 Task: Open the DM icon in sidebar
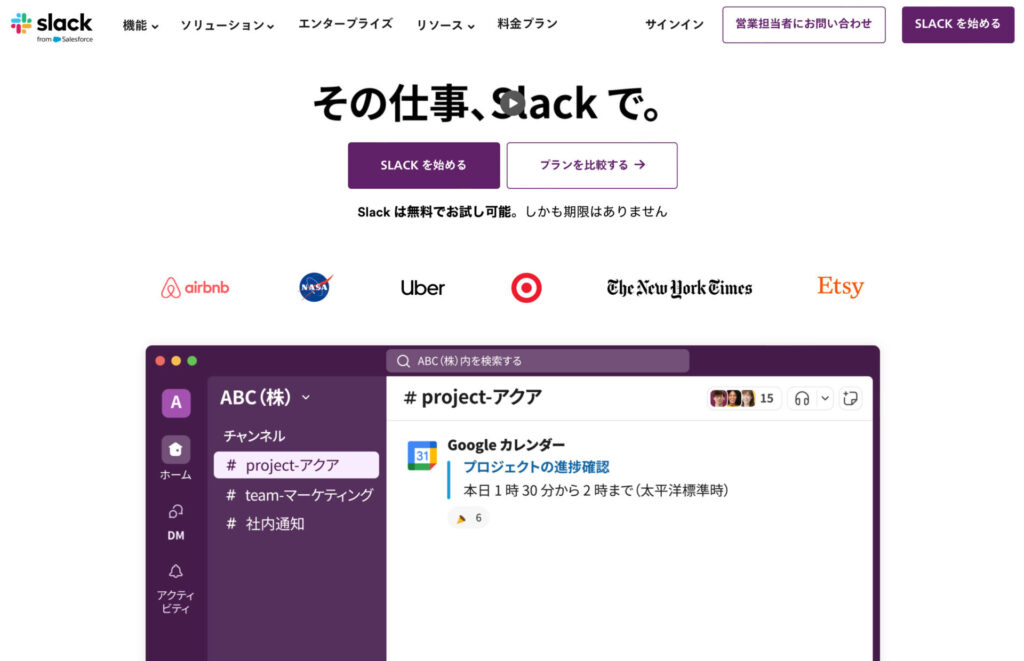pyautogui.click(x=176, y=511)
